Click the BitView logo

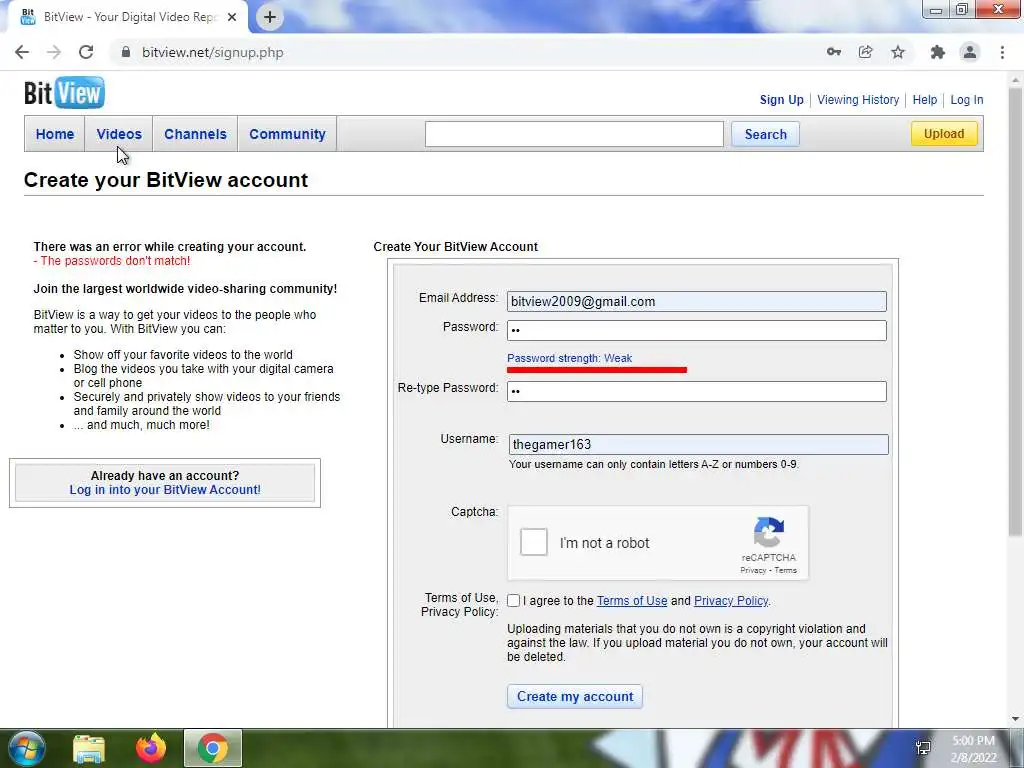64,93
